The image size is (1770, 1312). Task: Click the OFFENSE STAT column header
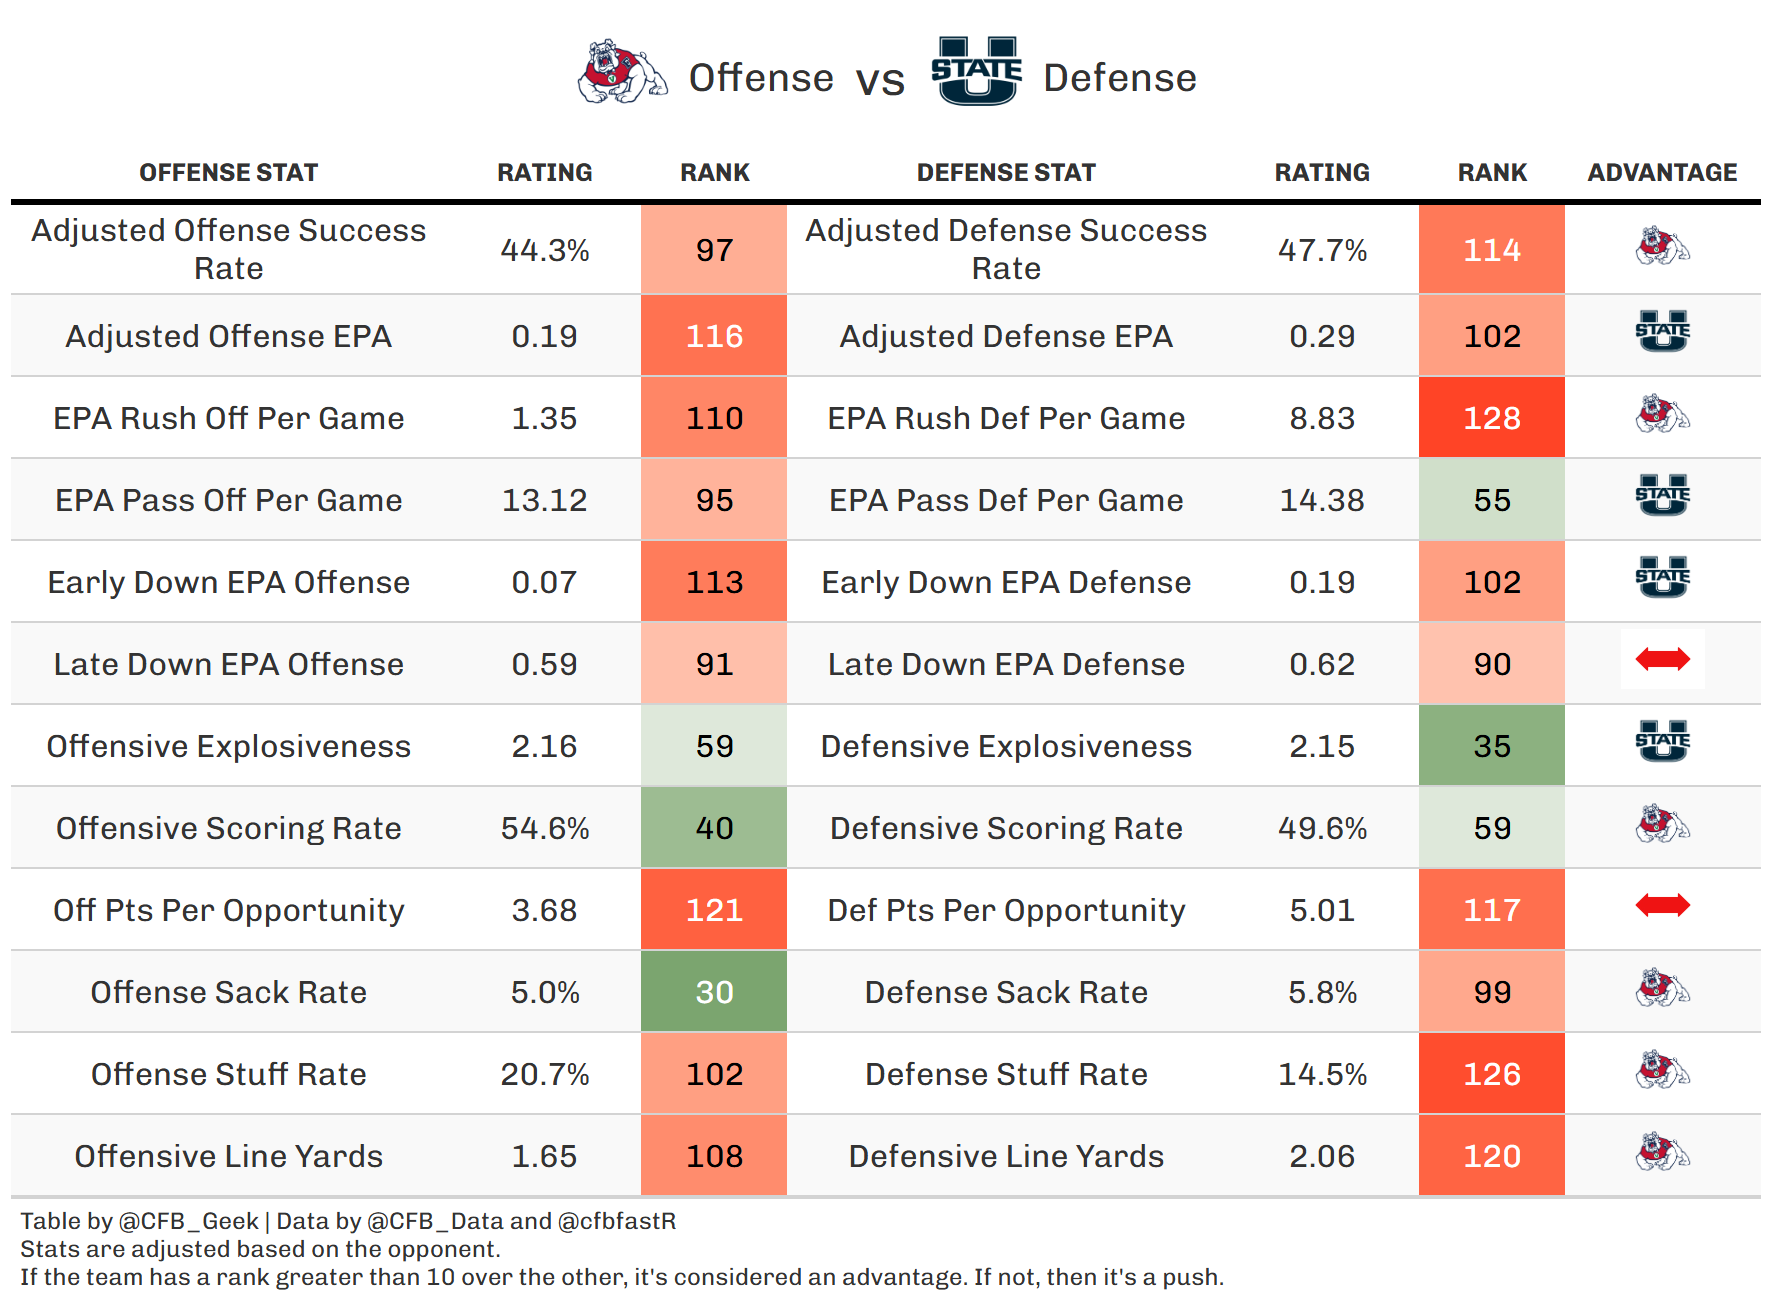tap(228, 173)
